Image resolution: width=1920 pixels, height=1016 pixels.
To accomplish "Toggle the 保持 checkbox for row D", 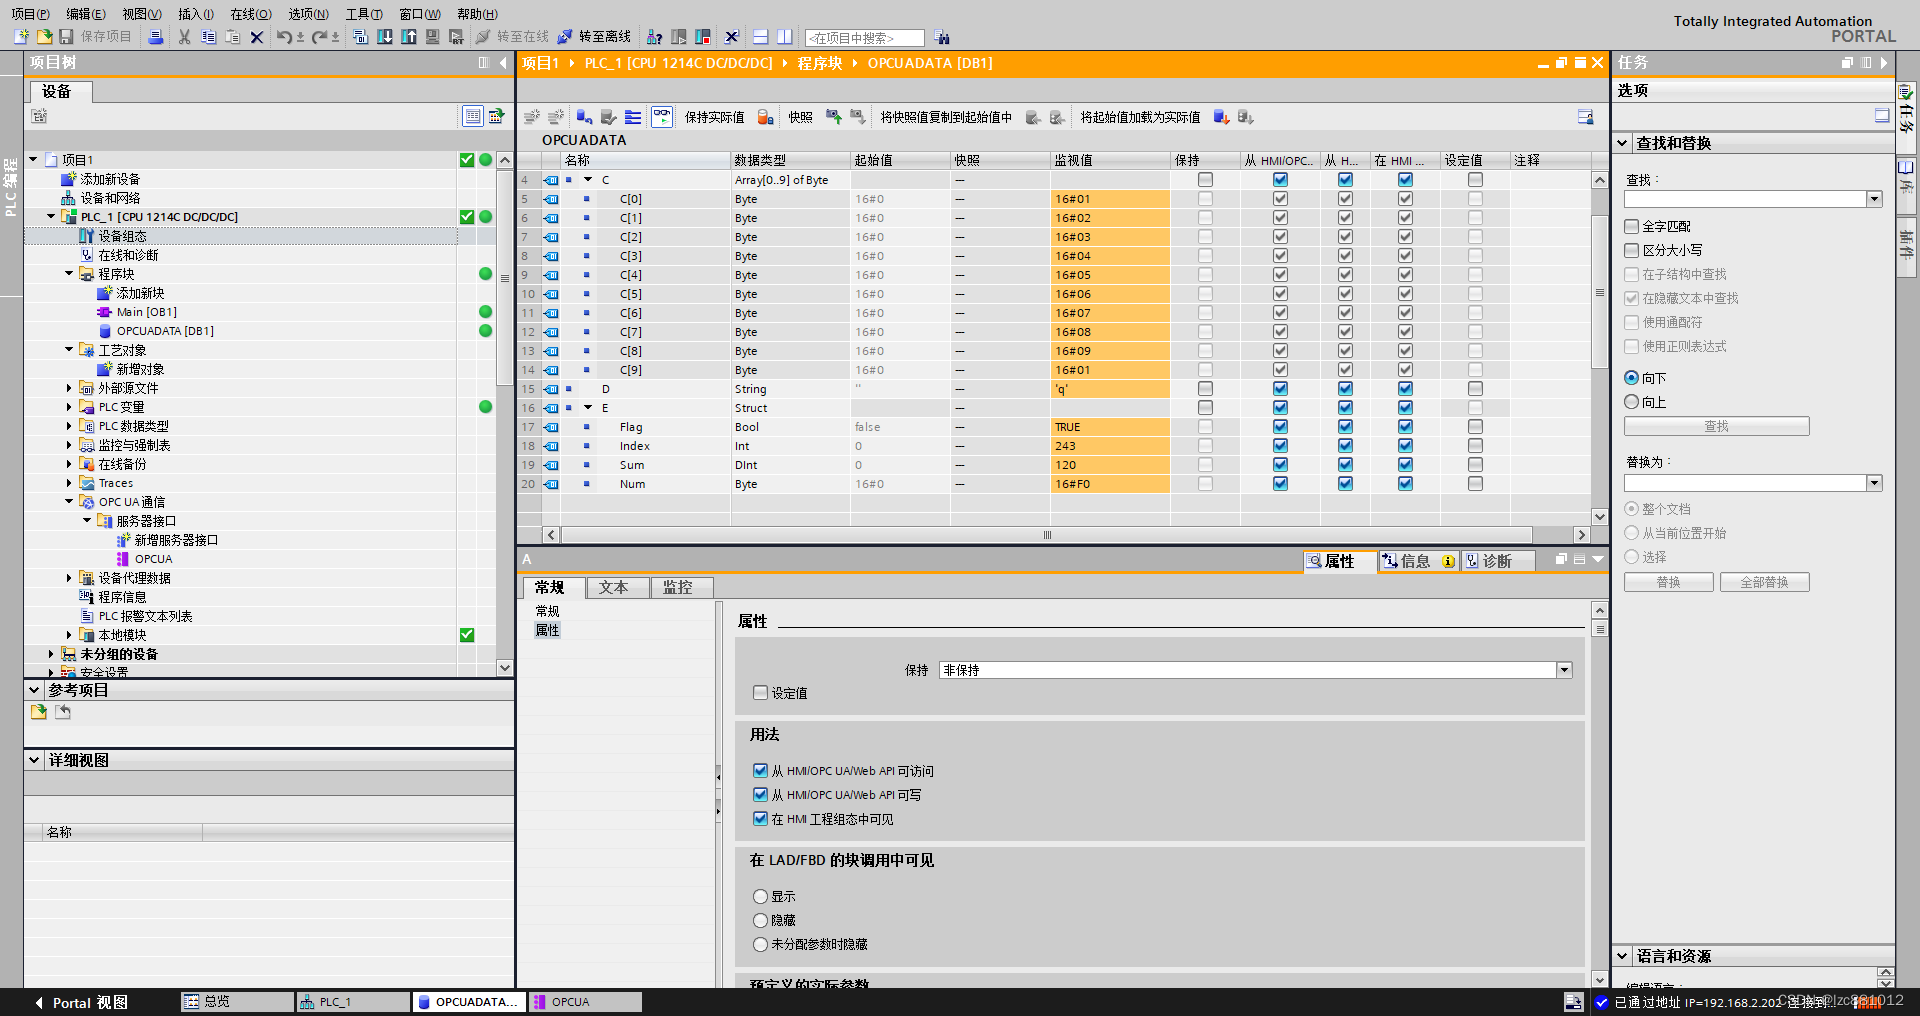I will pos(1205,389).
